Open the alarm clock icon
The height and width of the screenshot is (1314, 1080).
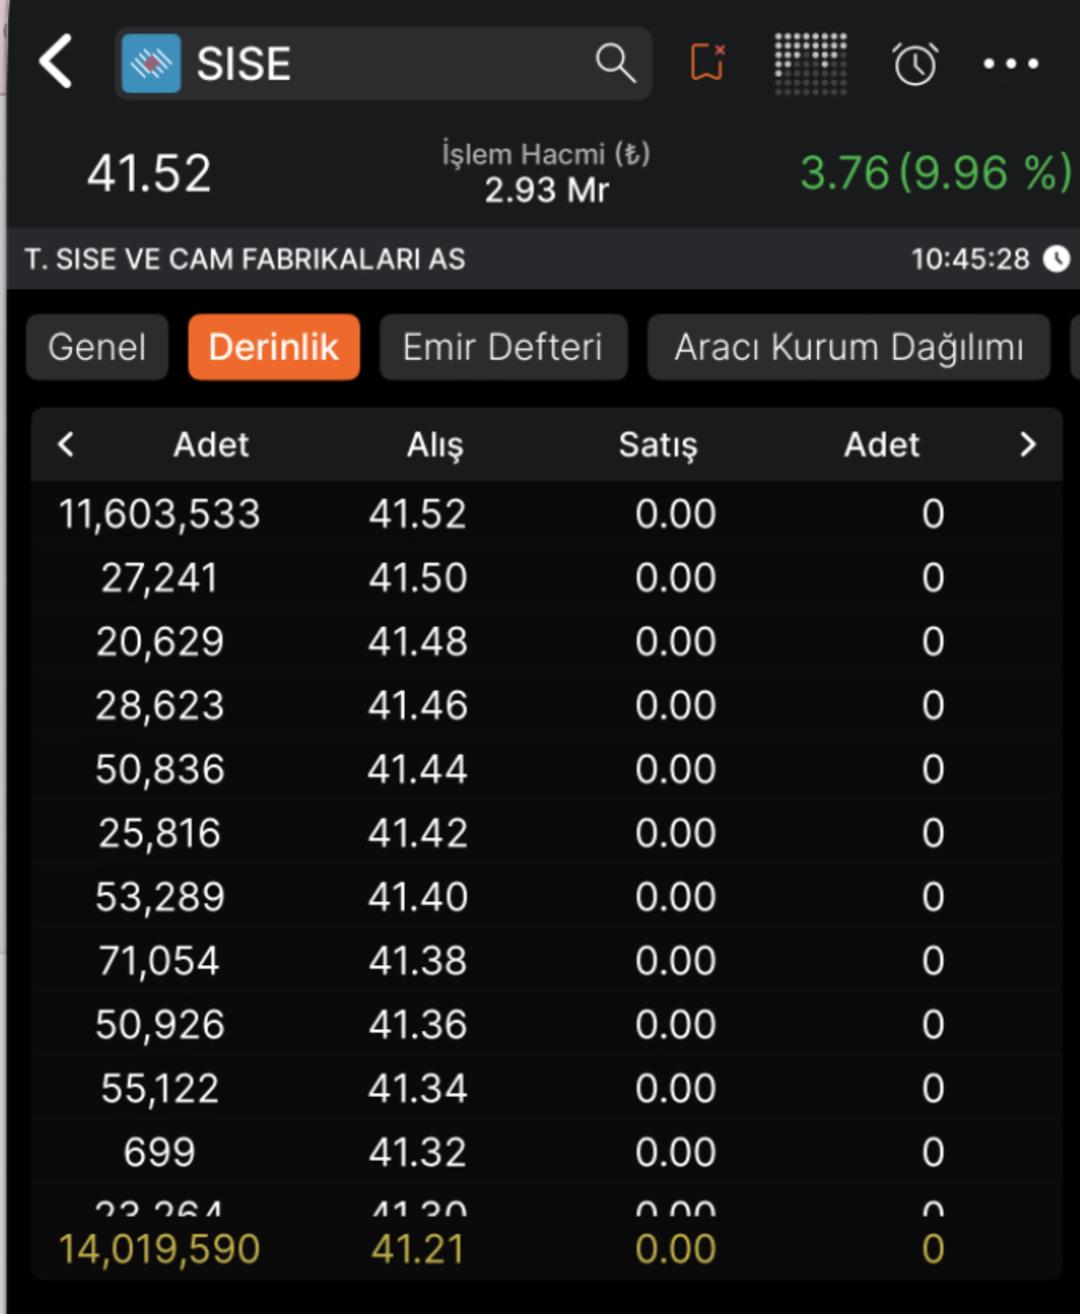[914, 64]
